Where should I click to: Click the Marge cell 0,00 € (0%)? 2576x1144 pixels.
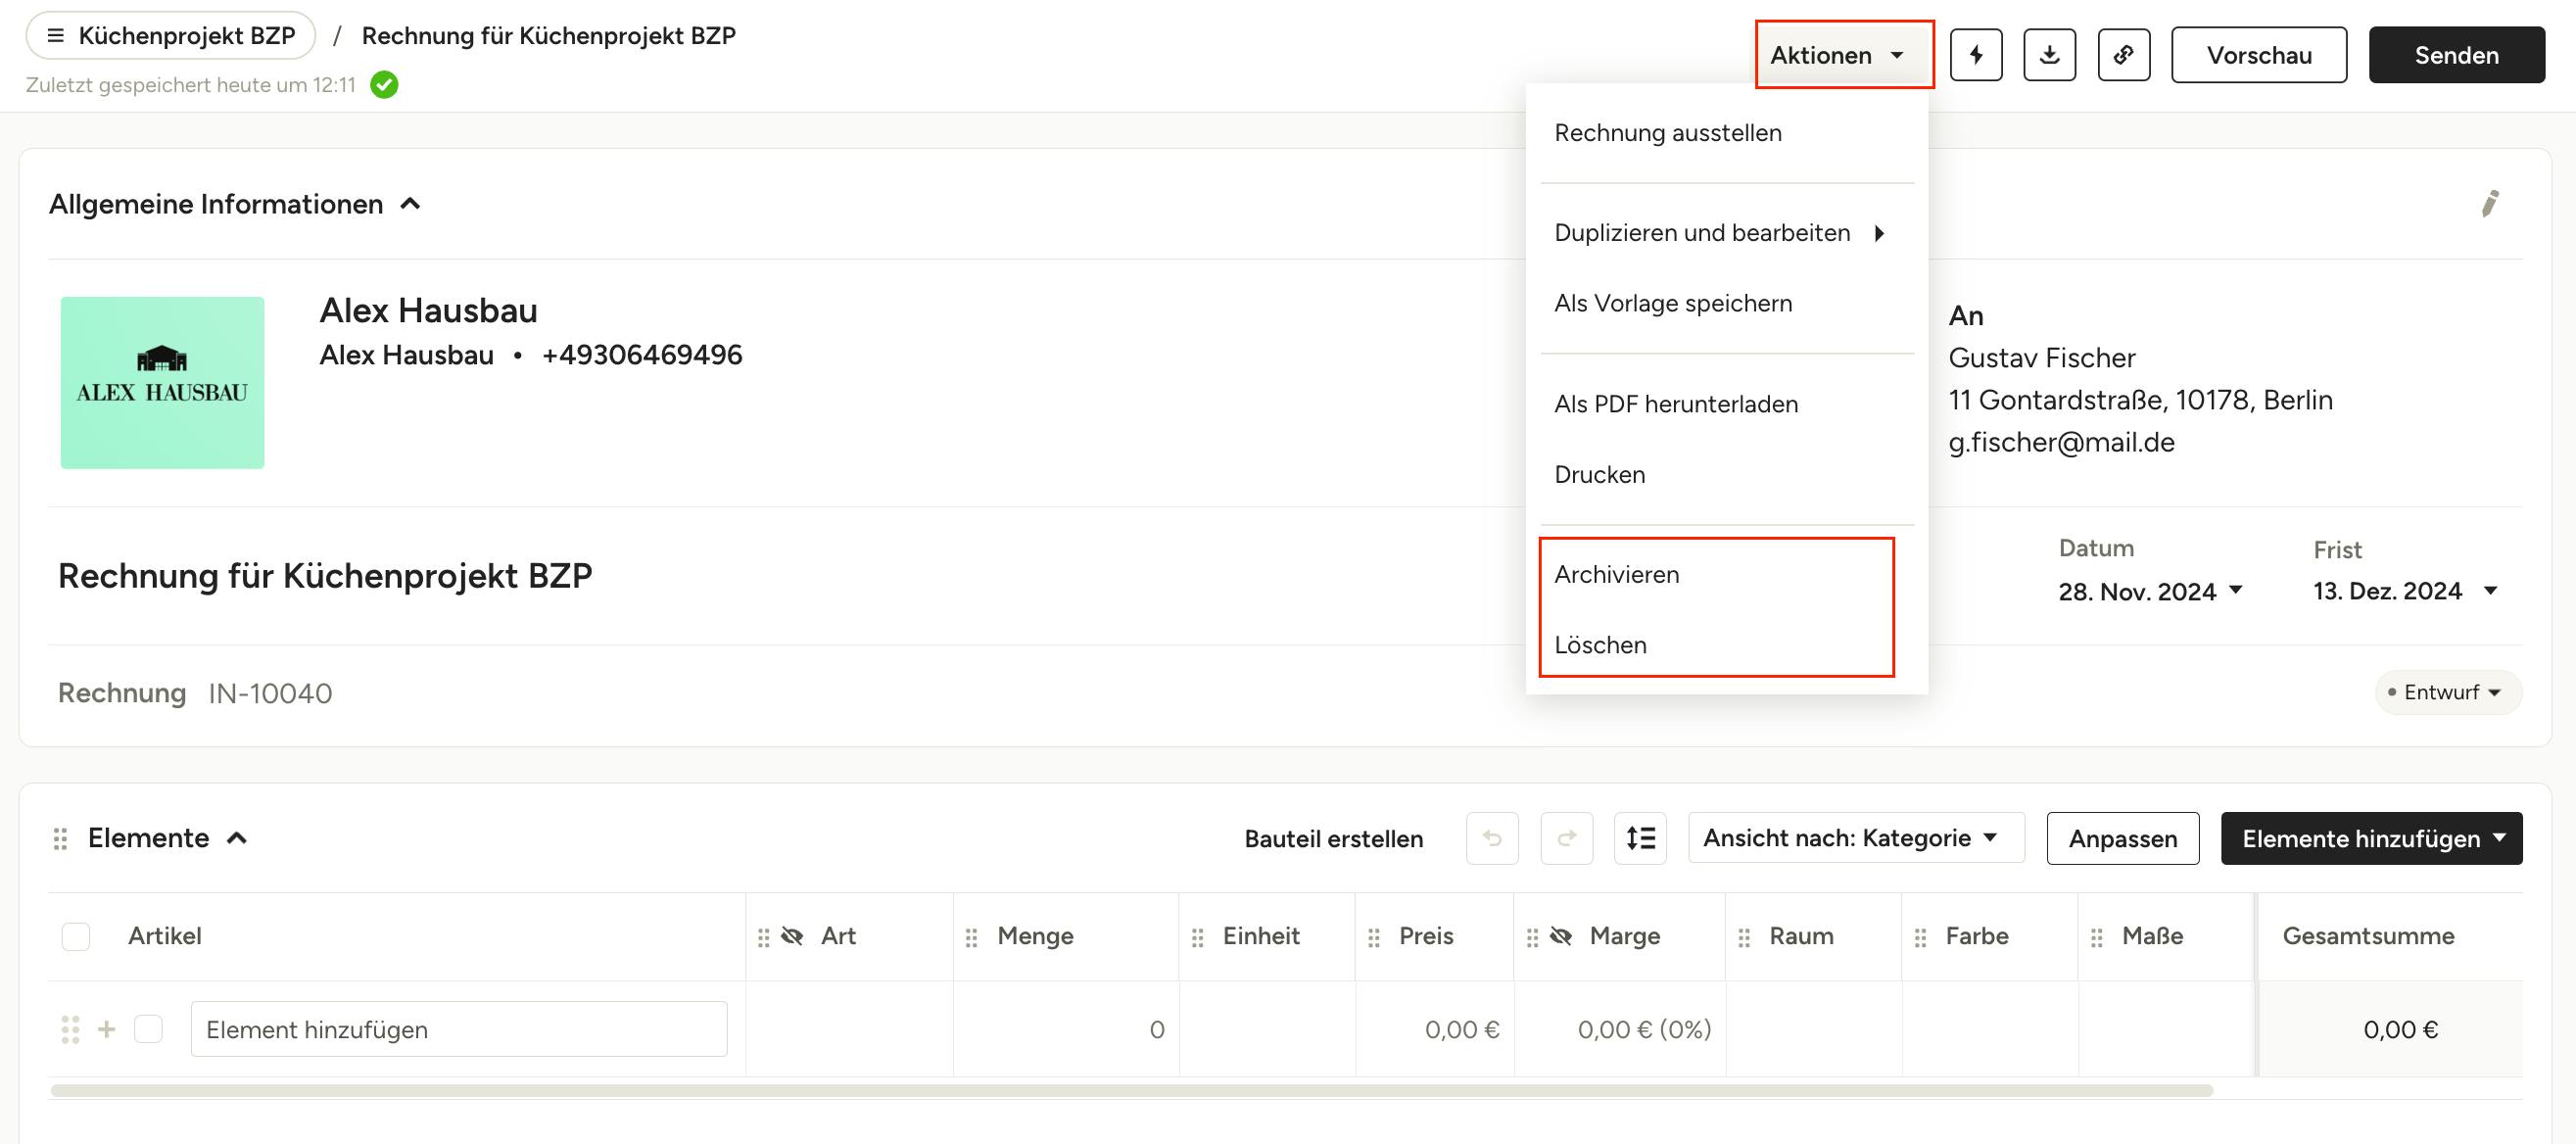(1620, 1029)
